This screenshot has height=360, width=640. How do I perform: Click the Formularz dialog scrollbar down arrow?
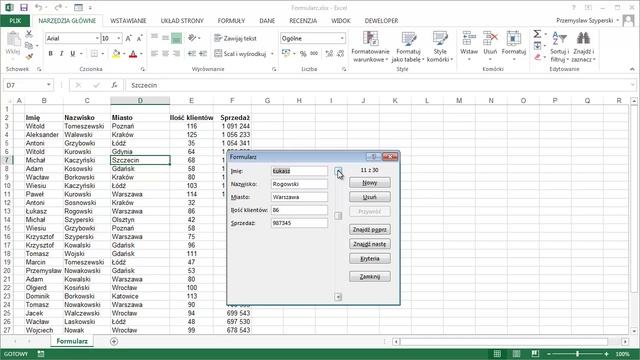point(338,297)
